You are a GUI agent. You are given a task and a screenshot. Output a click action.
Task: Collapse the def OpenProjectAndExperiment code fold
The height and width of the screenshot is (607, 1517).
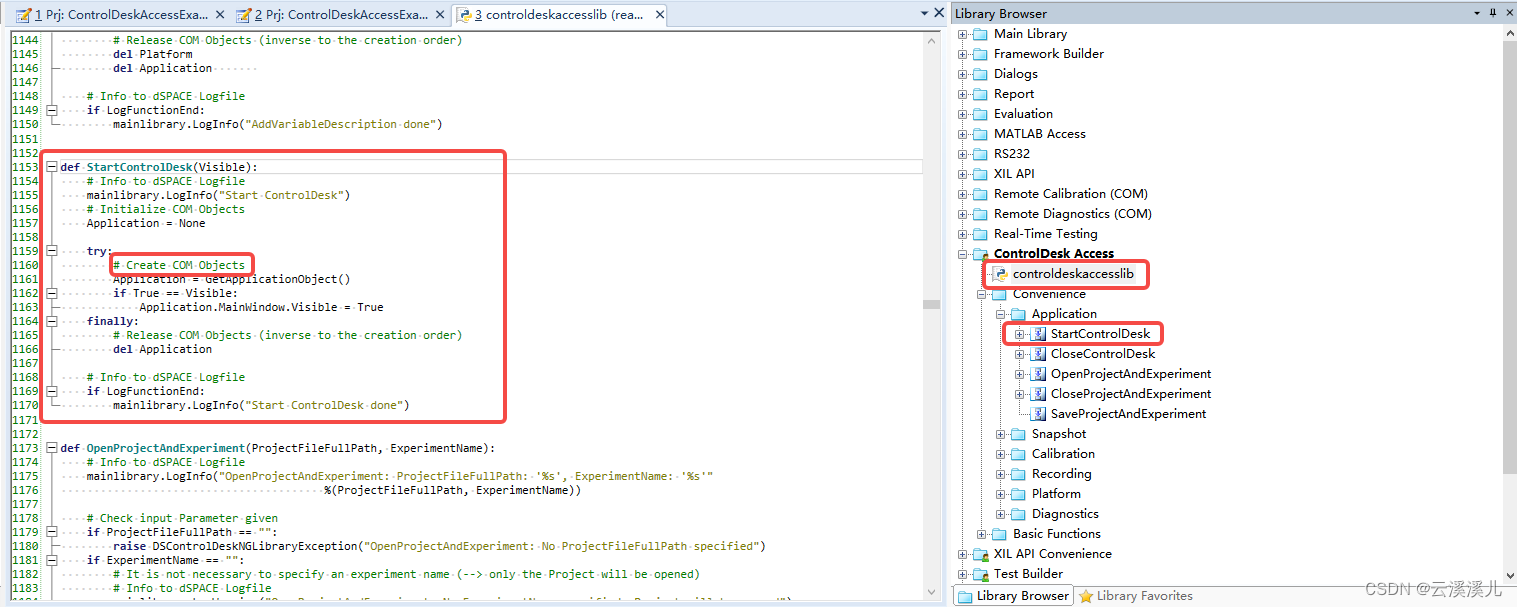pos(51,448)
